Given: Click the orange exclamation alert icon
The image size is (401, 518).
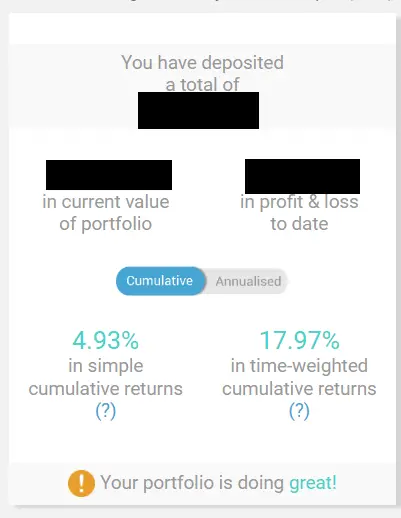Looking at the screenshot, I should (81, 483).
